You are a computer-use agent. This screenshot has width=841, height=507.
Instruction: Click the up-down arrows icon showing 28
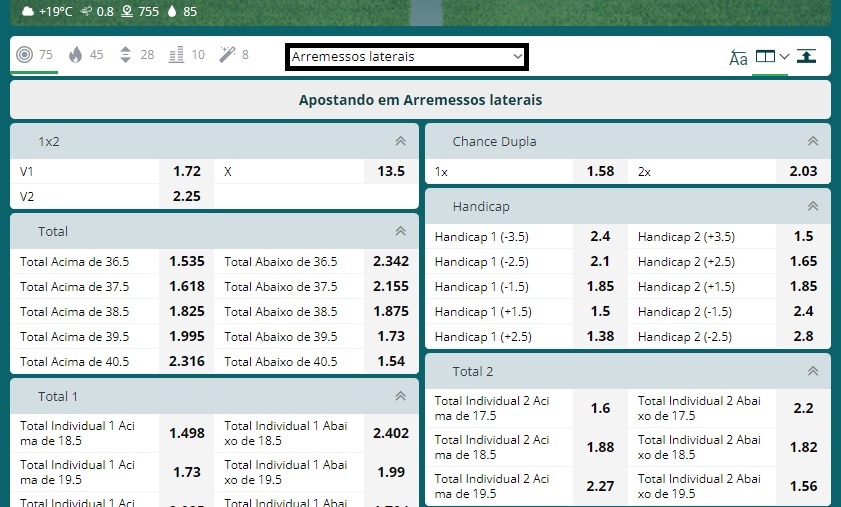126,55
